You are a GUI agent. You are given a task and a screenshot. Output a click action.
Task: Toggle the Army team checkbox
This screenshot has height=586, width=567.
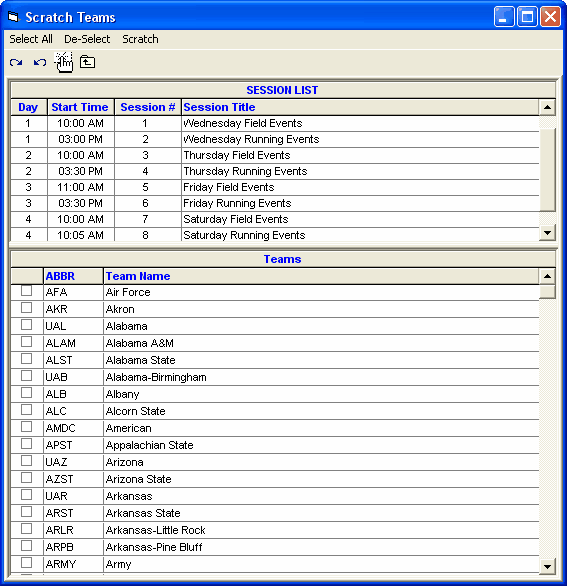(x=27, y=562)
